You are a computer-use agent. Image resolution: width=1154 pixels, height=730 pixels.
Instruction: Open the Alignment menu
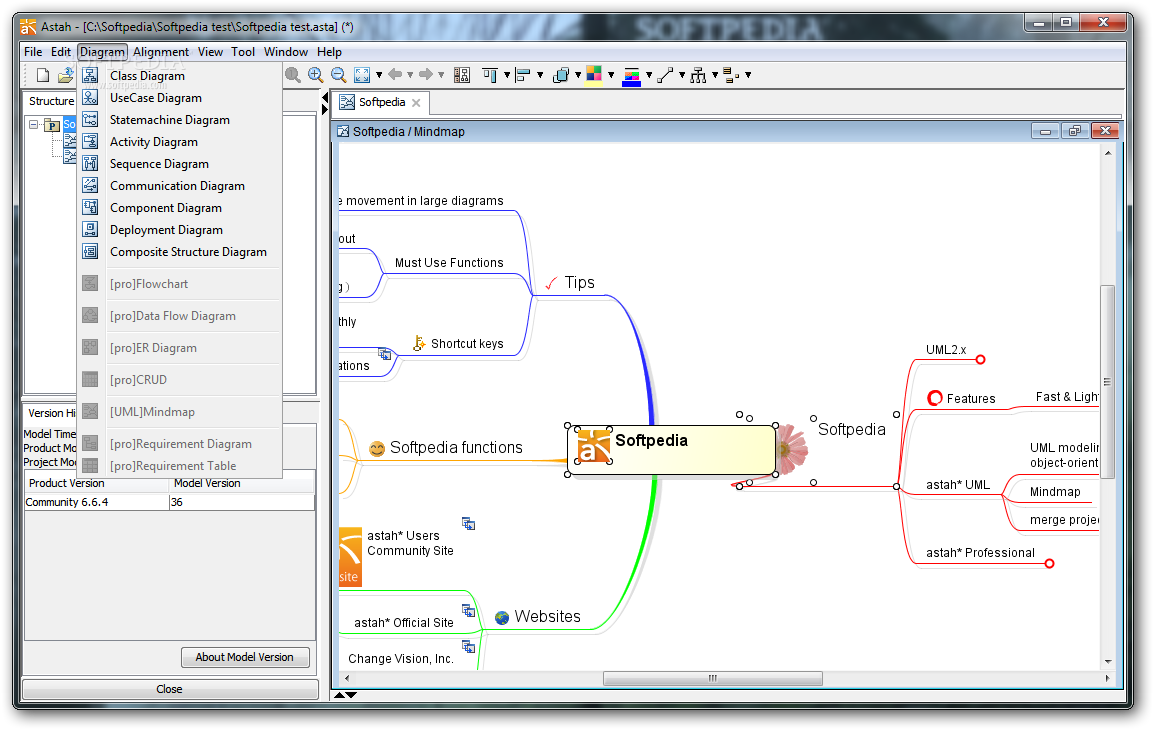click(x=161, y=52)
